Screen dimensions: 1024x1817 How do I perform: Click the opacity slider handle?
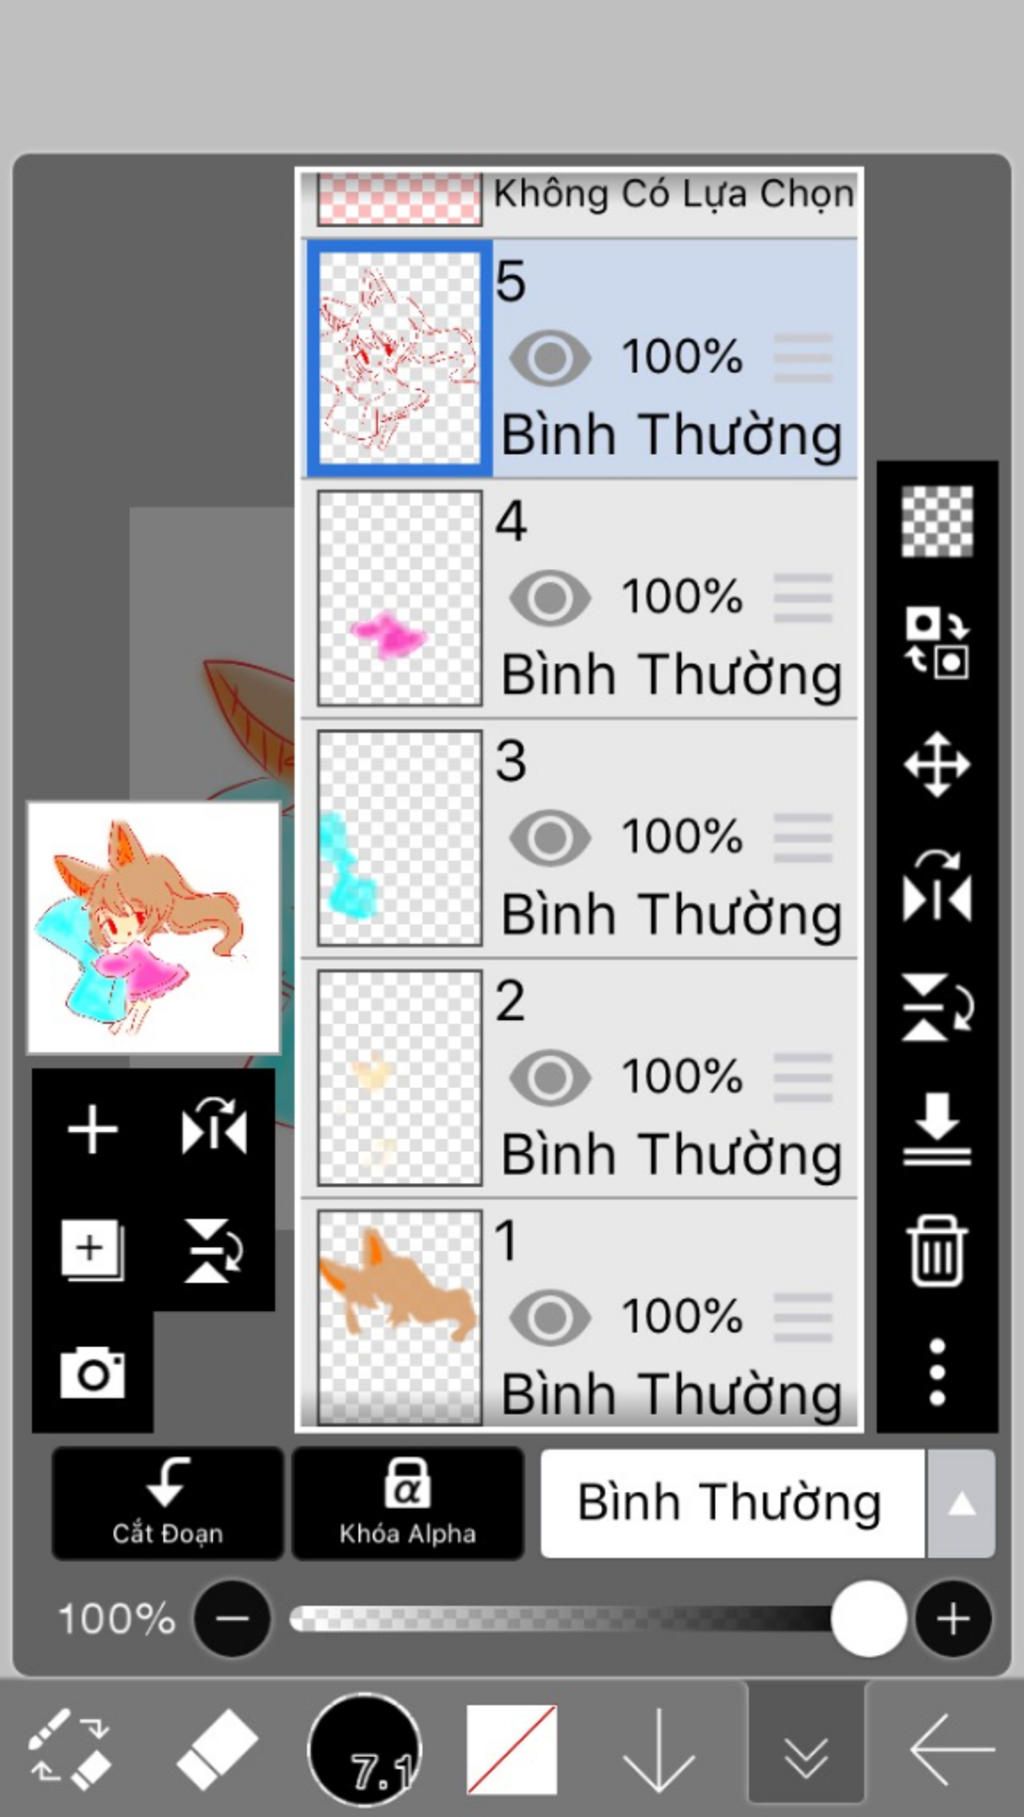868,1618
